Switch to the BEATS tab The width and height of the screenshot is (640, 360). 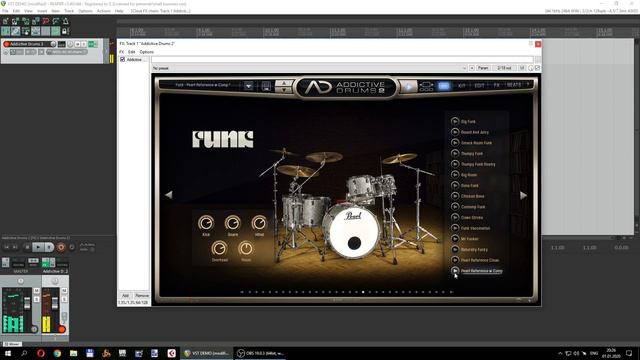pos(514,85)
